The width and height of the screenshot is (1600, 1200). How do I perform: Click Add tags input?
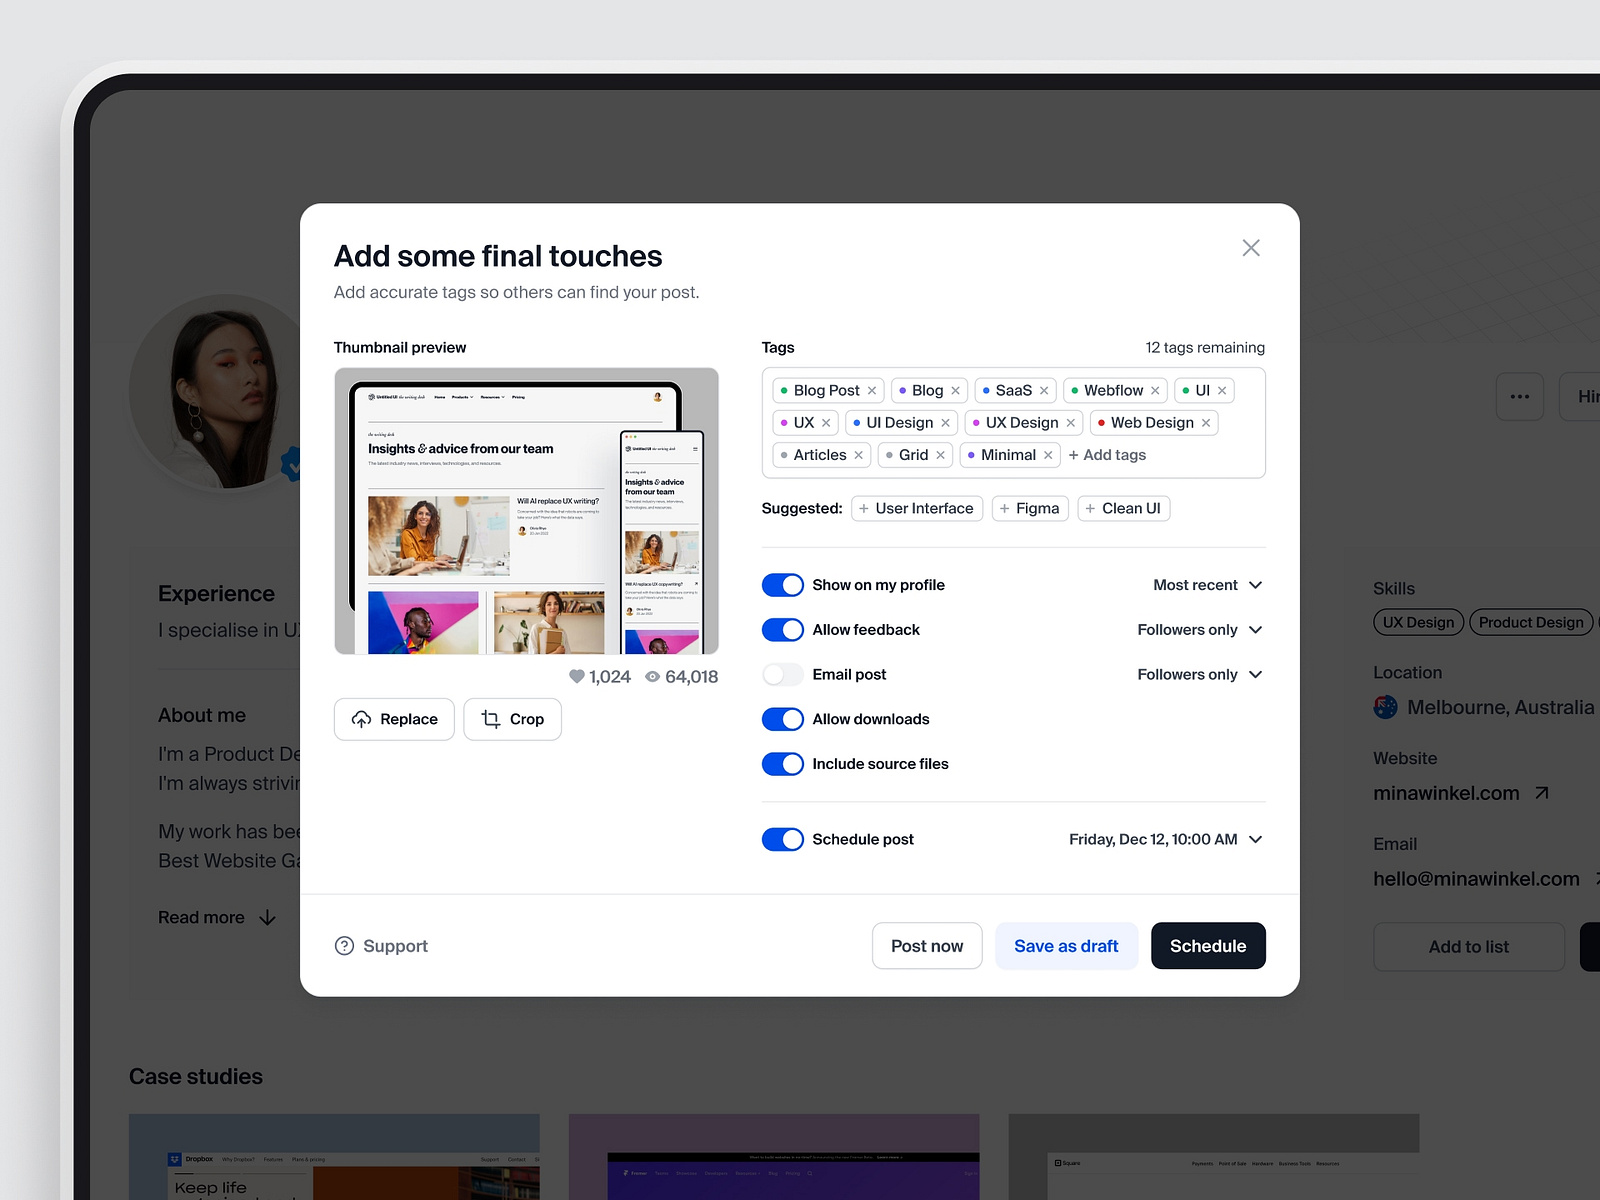pyautogui.click(x=1107, y=455)
